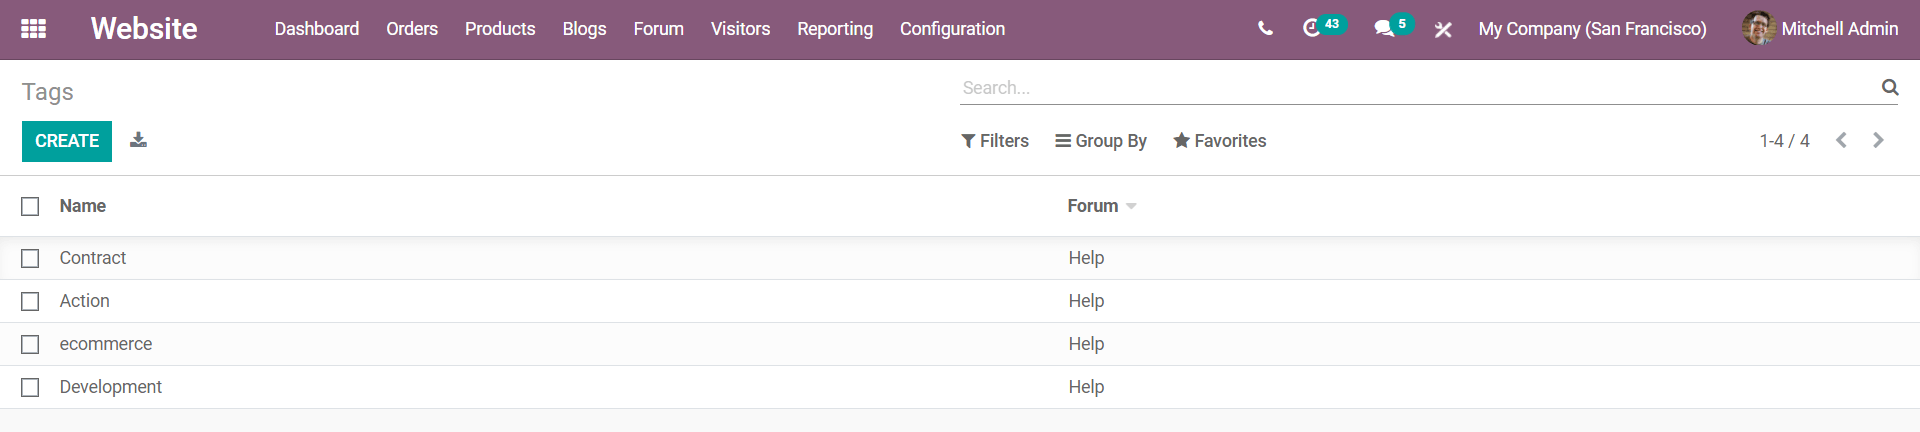The width and height of the screenshot is (1920, 432).
Task: Click Help forum cell in Action row
Action: tap(1086, 301)
